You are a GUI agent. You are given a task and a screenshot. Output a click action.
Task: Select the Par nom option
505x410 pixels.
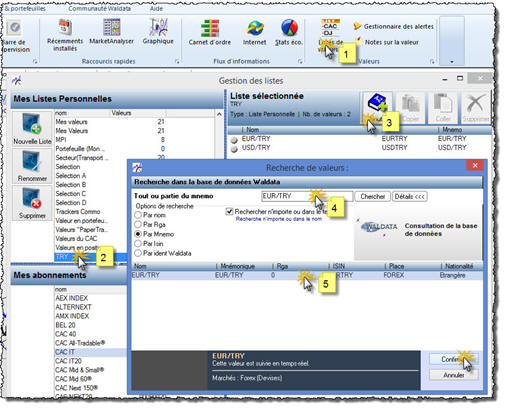(138, 215)
